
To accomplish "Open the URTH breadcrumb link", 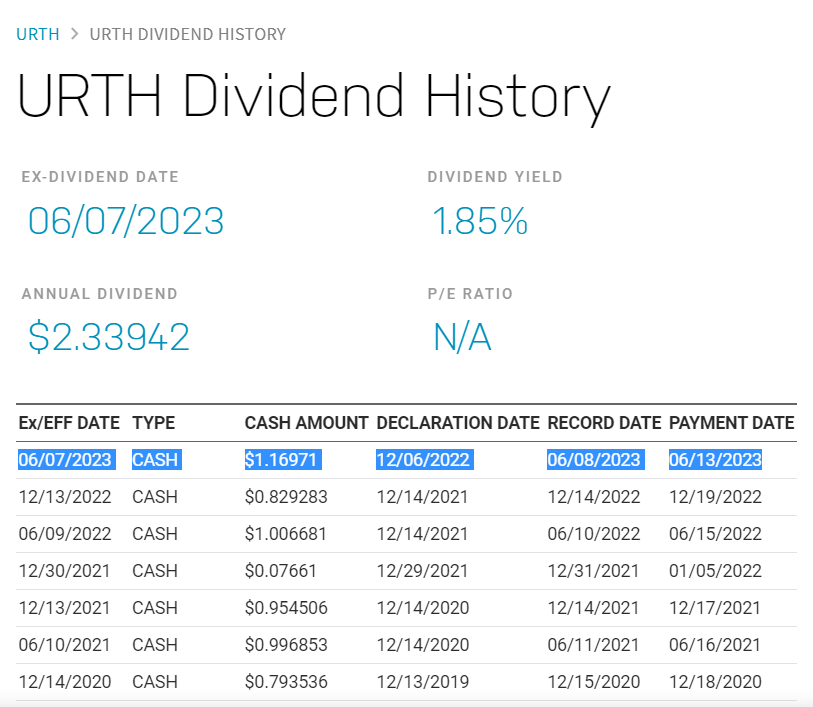I will tap(38, 34).
